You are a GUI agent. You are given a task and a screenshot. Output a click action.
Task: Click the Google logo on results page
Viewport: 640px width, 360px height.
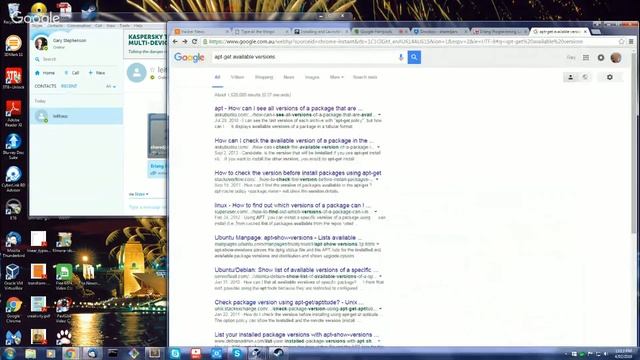coord(189,57)
